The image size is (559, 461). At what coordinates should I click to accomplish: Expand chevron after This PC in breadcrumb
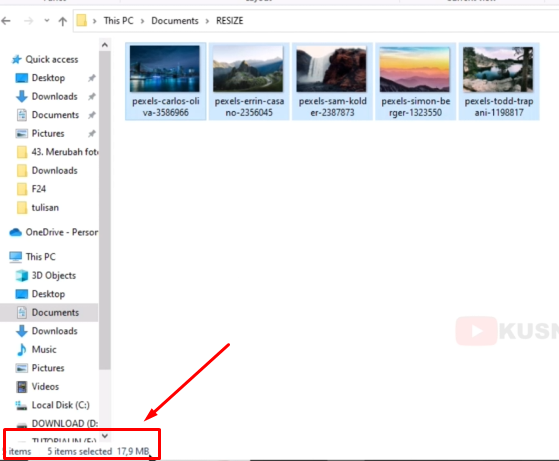pos(142,21)
